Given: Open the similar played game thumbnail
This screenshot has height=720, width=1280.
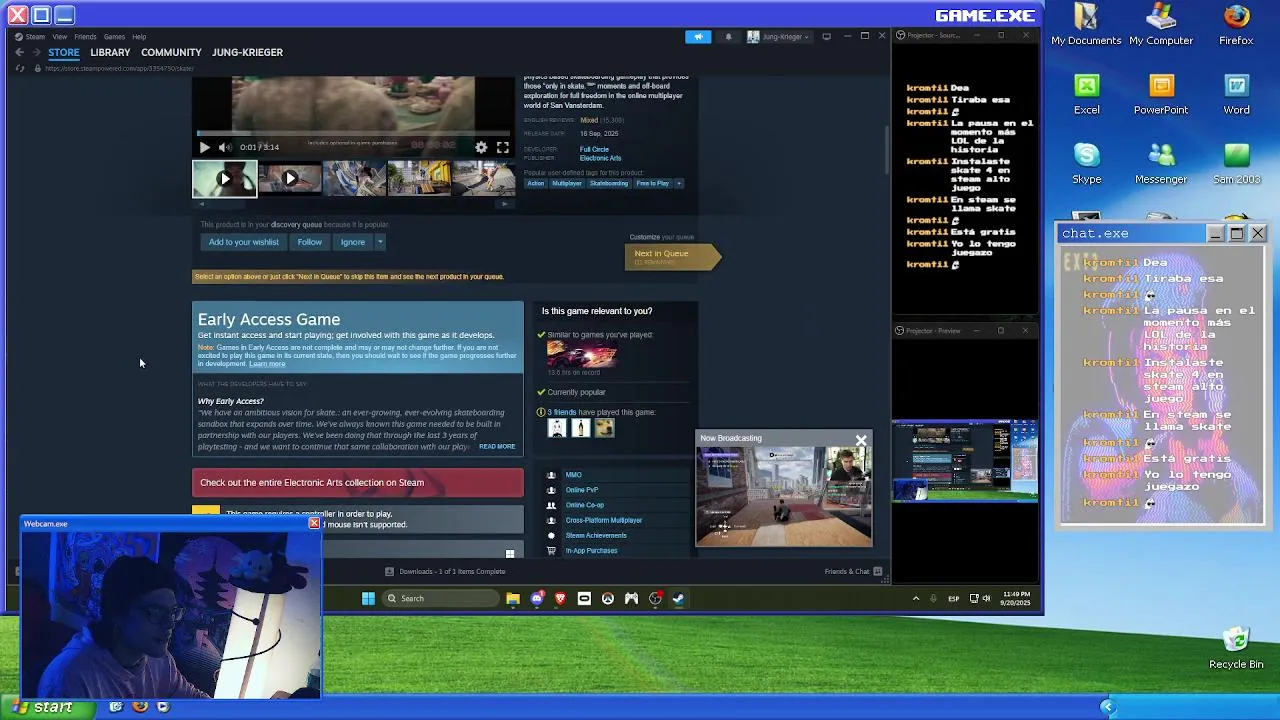Looking at the screenshot, I should (582, 354).
